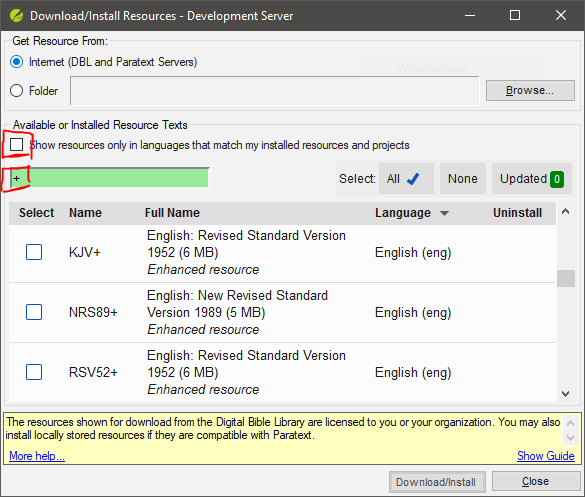
Task: Minimize the Download/Install Resources window
Action: (470, 16)
